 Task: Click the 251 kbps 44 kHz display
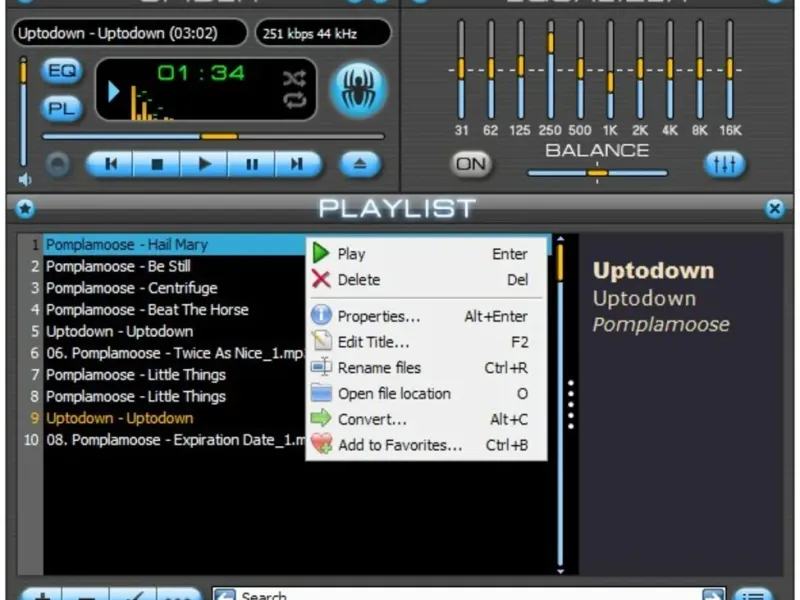(323, 33)
